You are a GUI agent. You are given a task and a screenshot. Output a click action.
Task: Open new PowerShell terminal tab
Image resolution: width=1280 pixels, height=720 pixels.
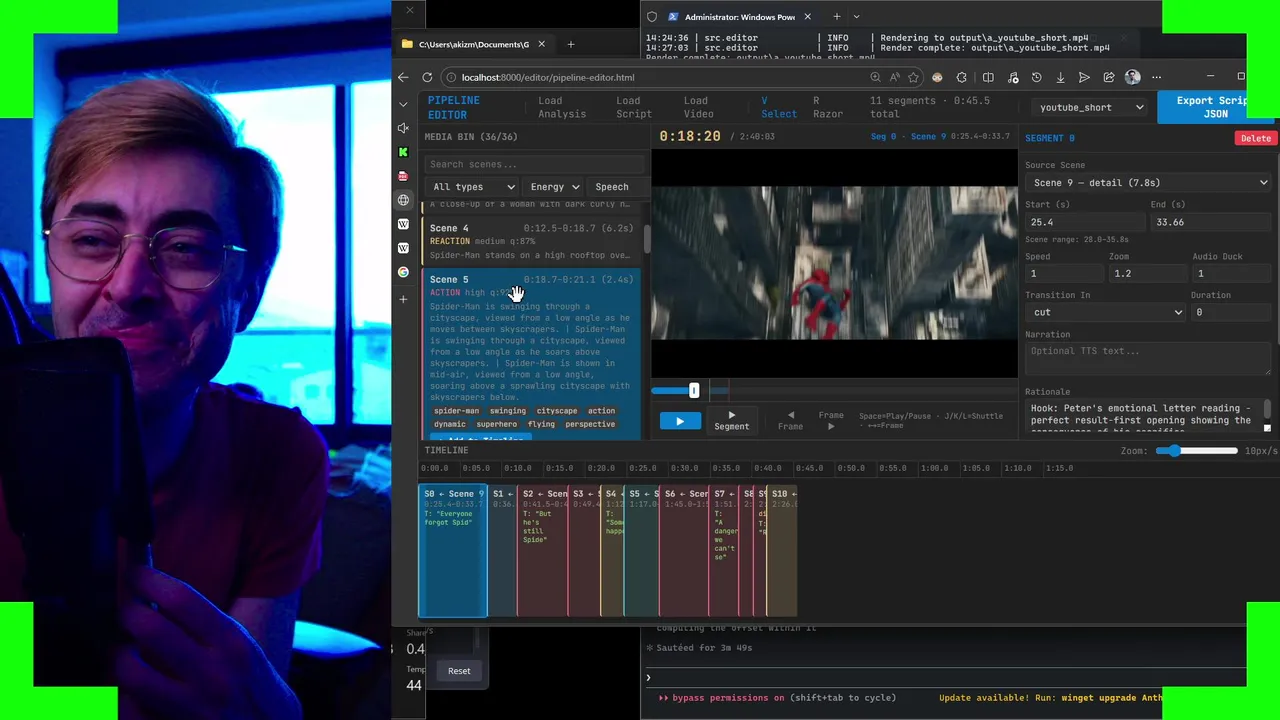[837, 16]
